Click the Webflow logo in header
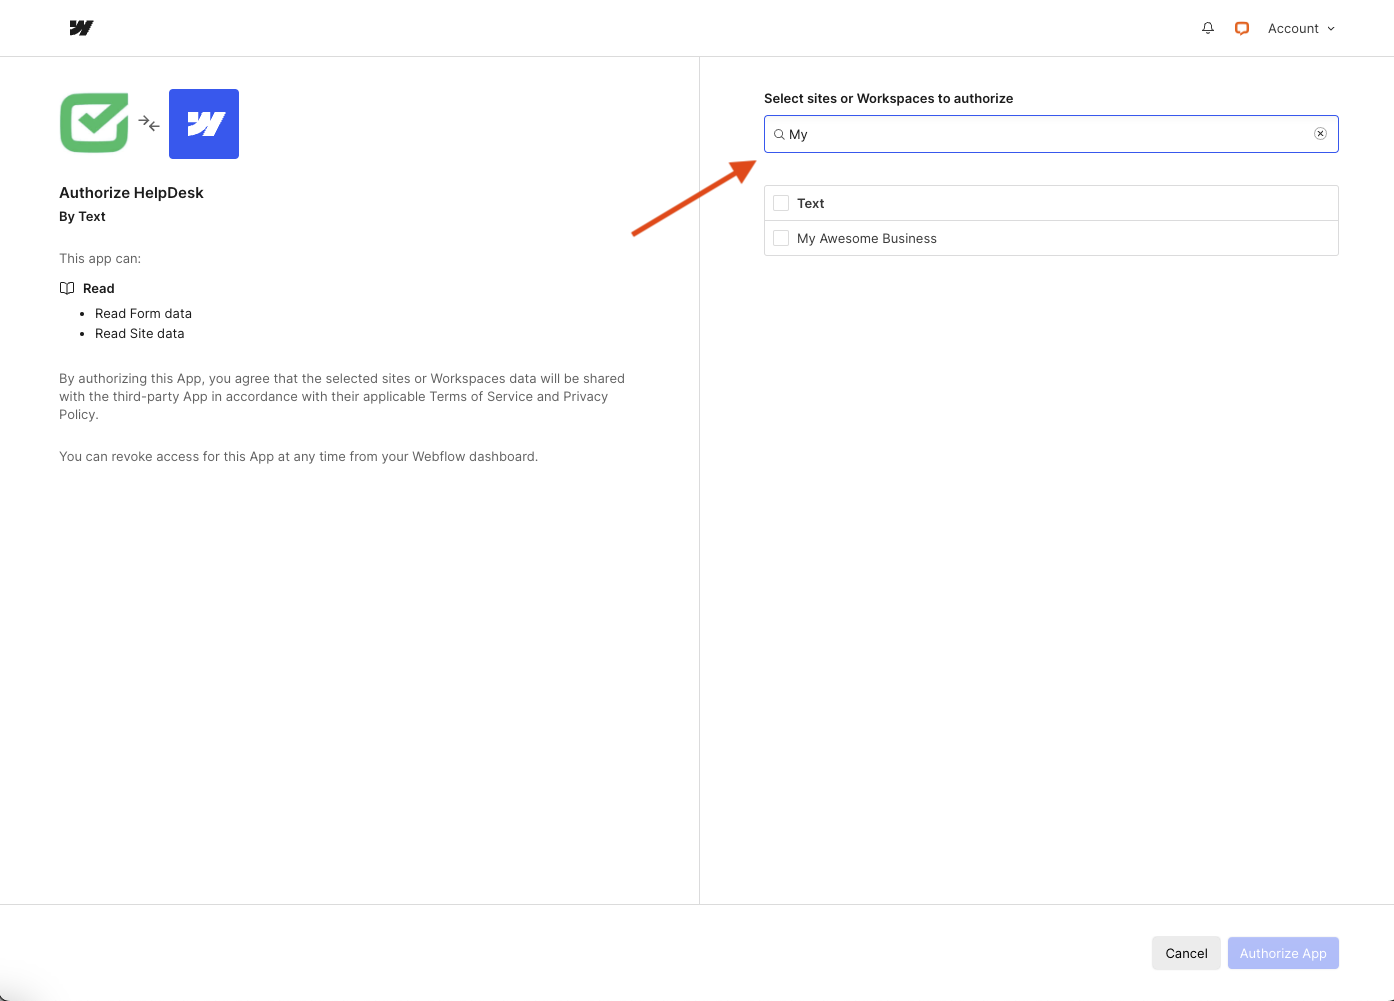Viewport: 1394px width, 1001px height. [81, 28]
